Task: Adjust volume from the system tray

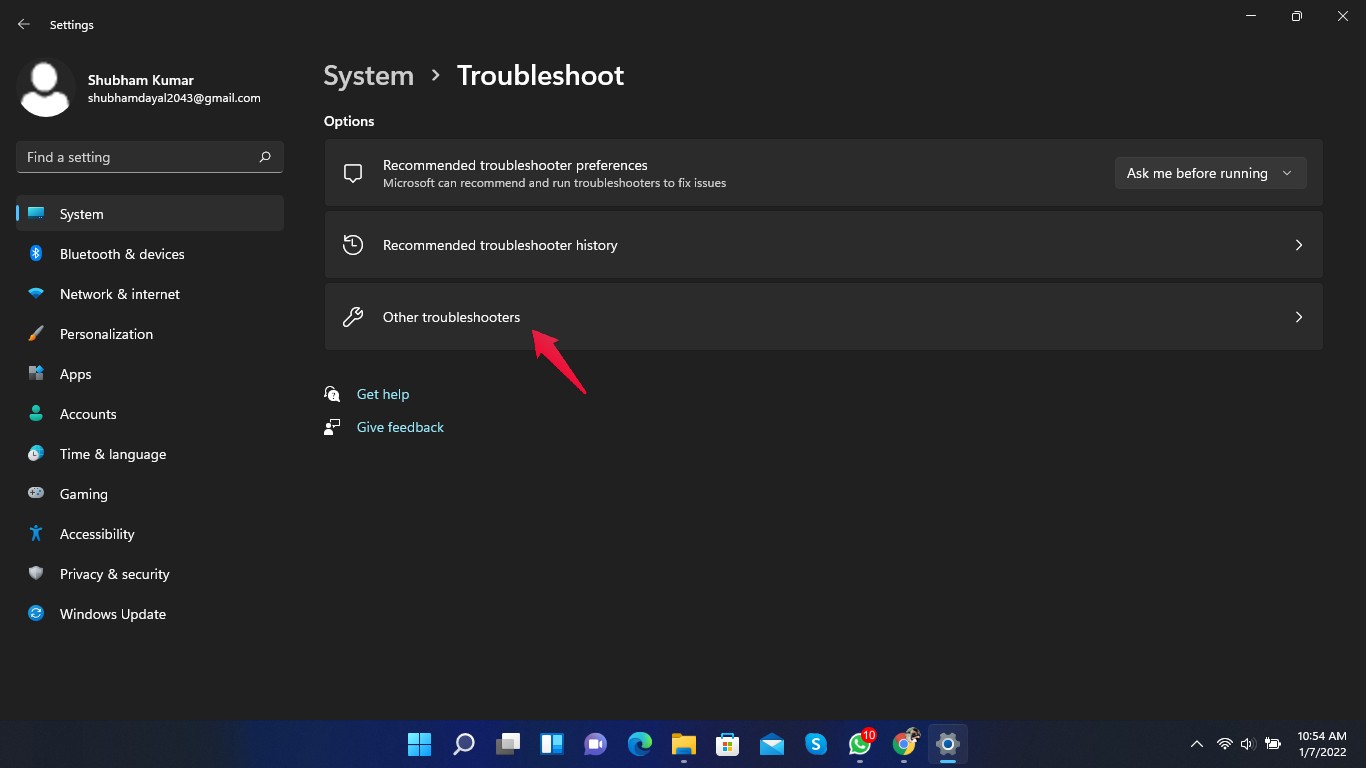Action: 1247,744
